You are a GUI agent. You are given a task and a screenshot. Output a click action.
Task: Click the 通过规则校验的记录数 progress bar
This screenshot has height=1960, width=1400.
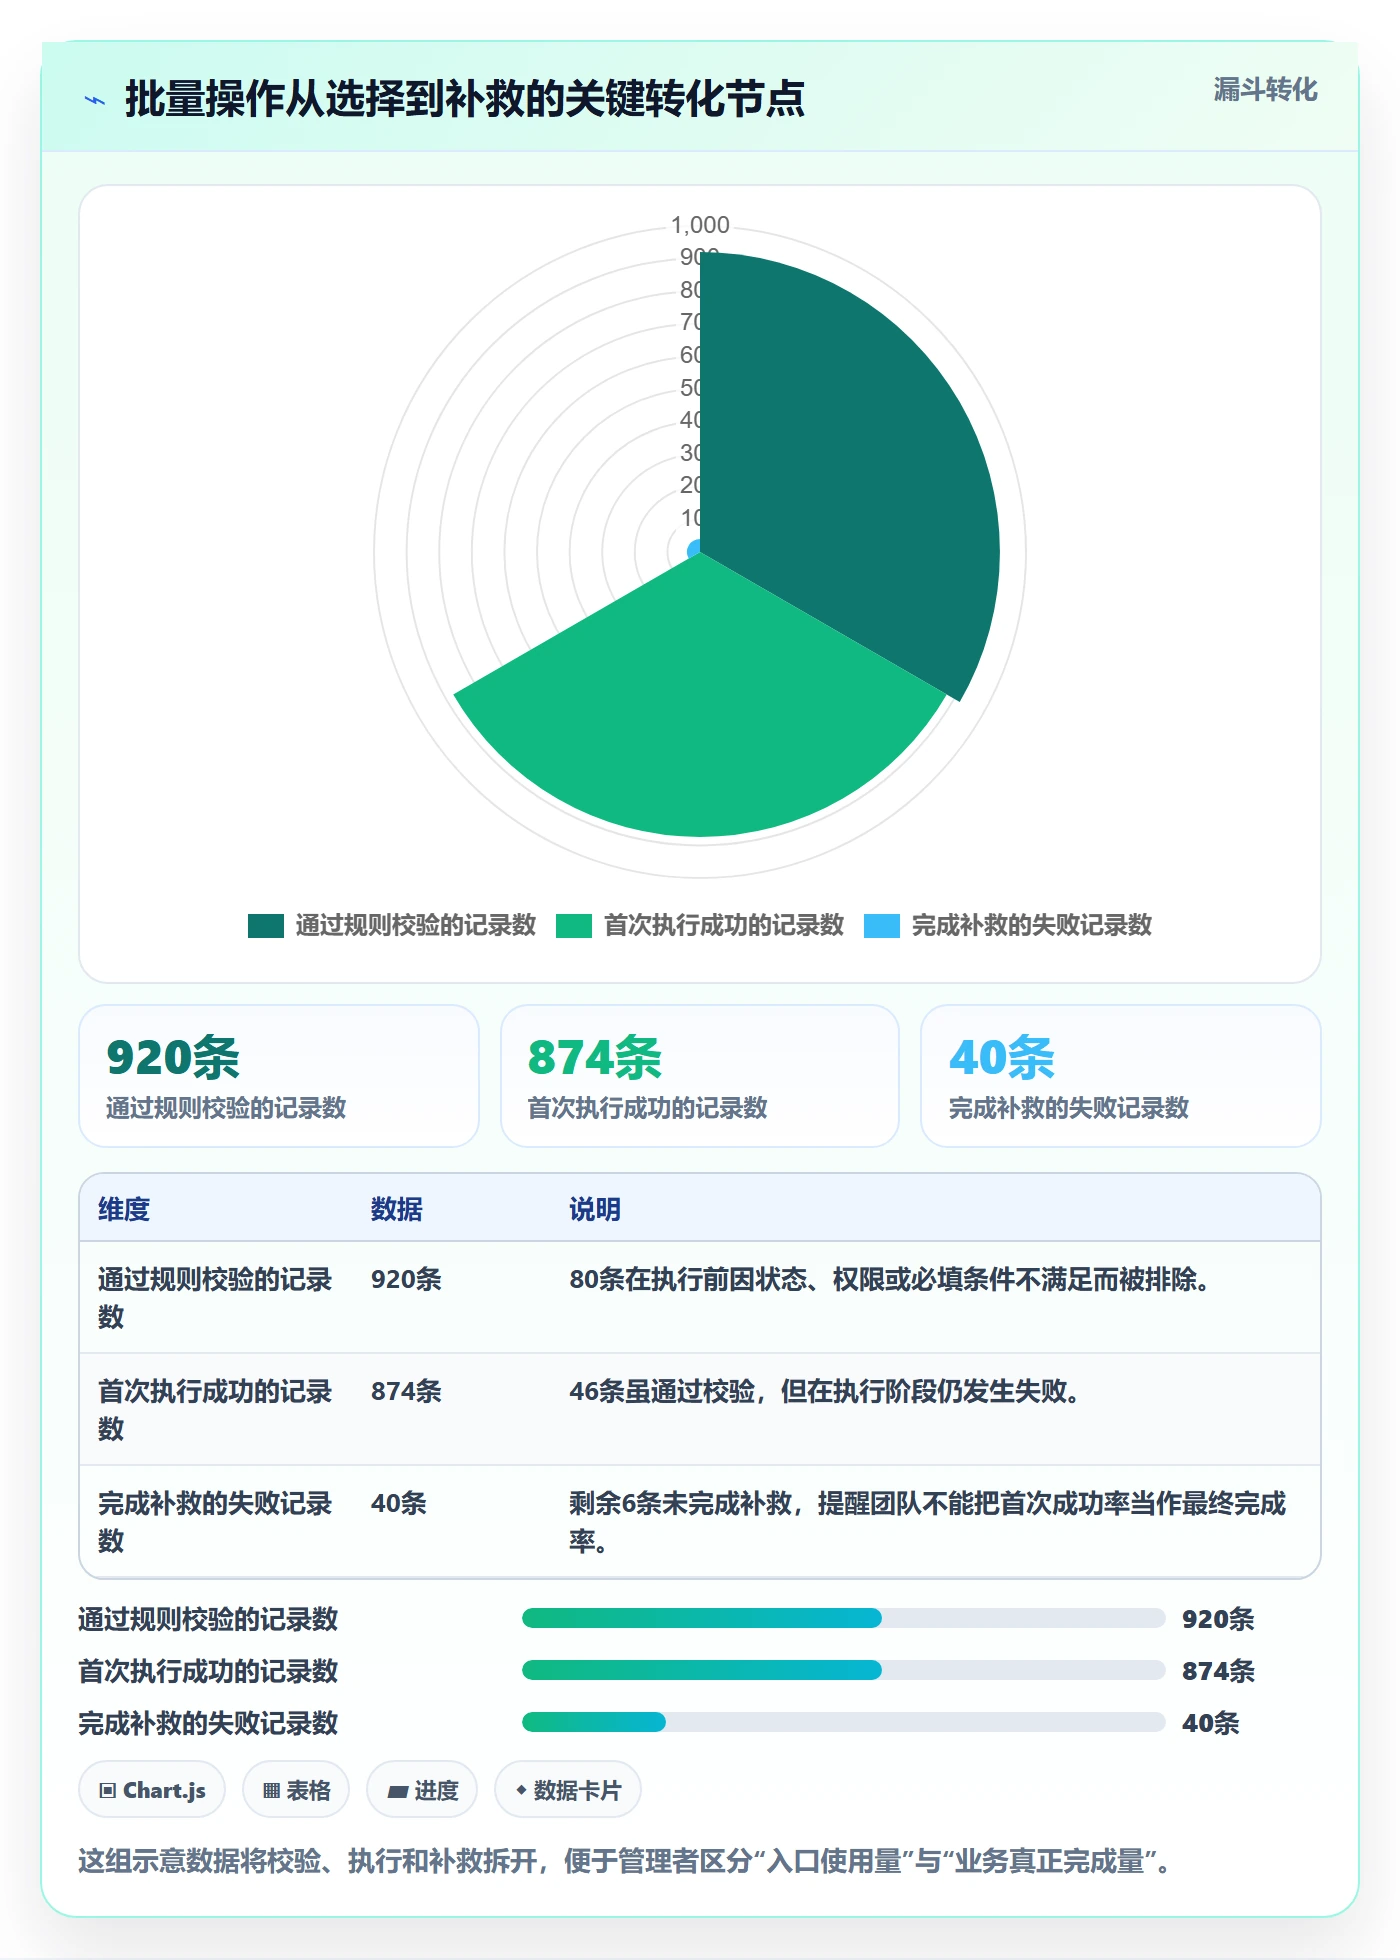point(843,1618)
